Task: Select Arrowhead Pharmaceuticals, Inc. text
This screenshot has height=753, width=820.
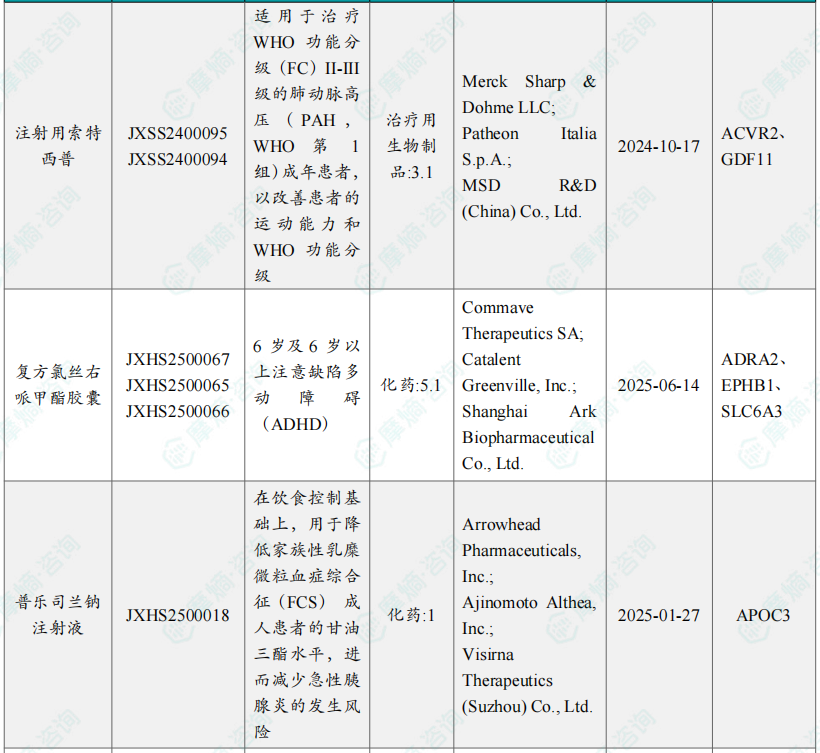Action: point(522,551)
